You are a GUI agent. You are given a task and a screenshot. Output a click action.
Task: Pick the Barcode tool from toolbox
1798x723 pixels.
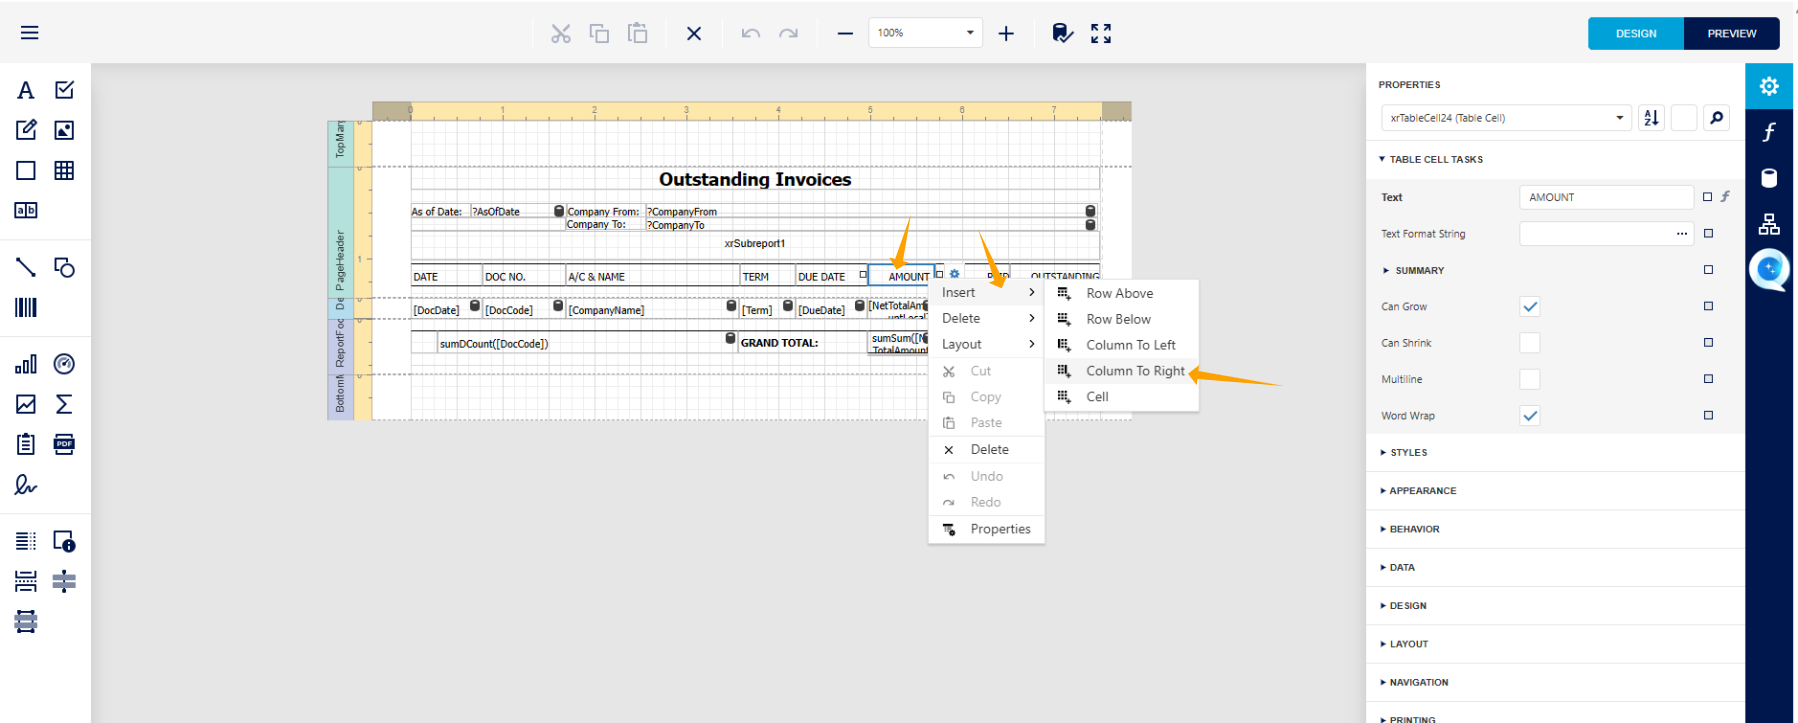(26, 308)
